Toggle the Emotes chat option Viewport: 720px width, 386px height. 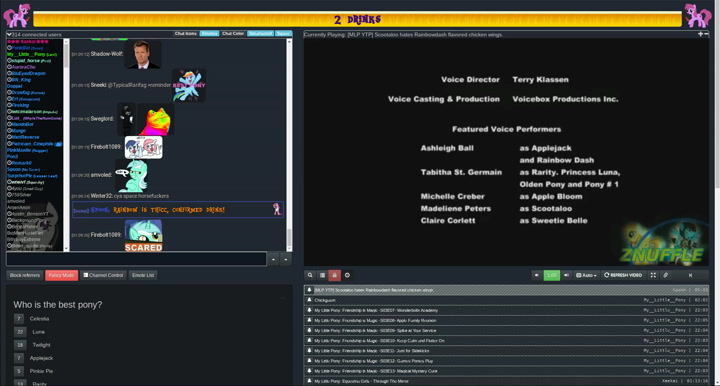click(x=209, y=34)
